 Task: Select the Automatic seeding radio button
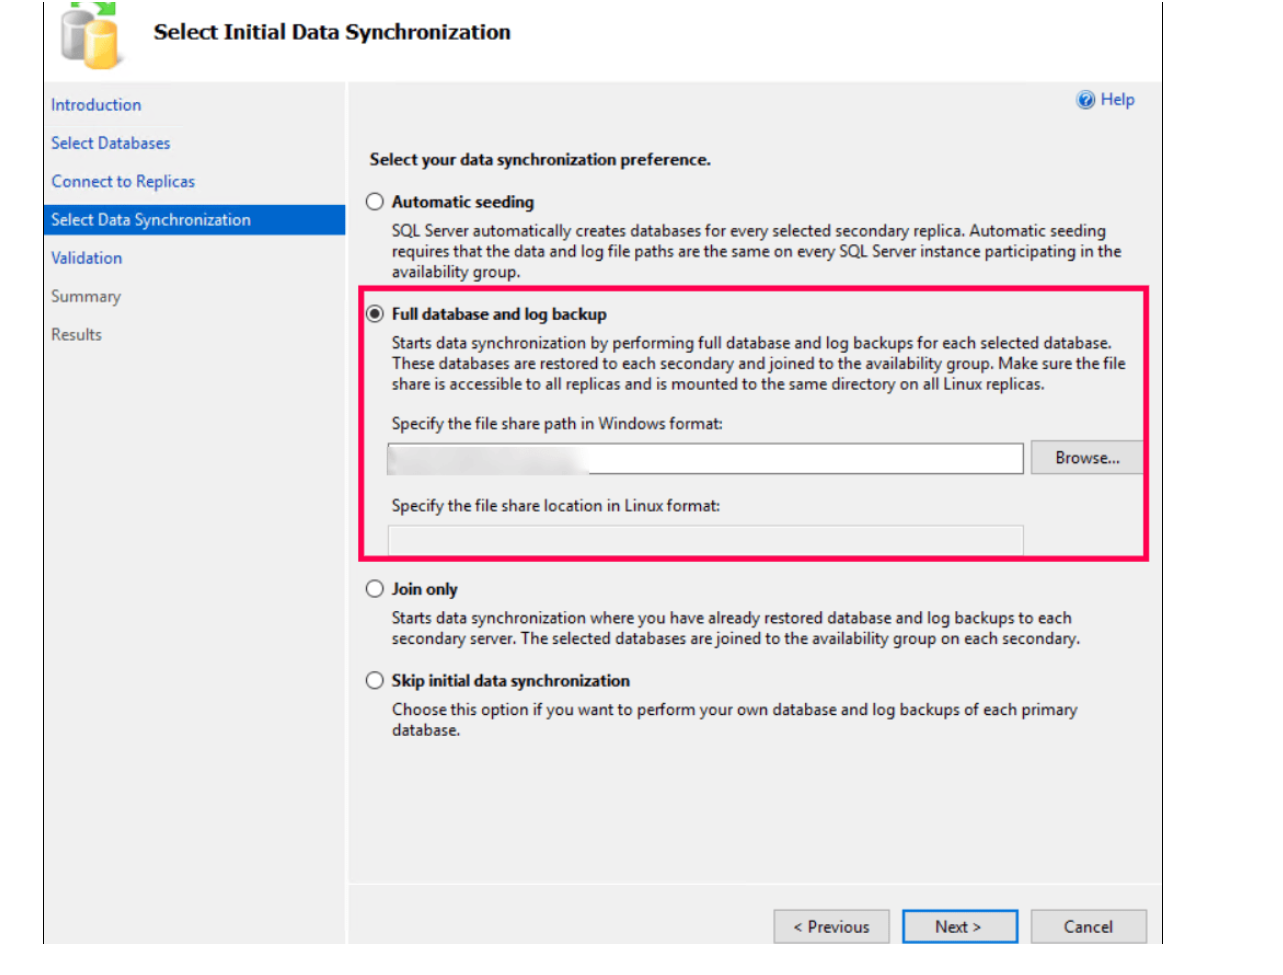click(x=375, y=202)
